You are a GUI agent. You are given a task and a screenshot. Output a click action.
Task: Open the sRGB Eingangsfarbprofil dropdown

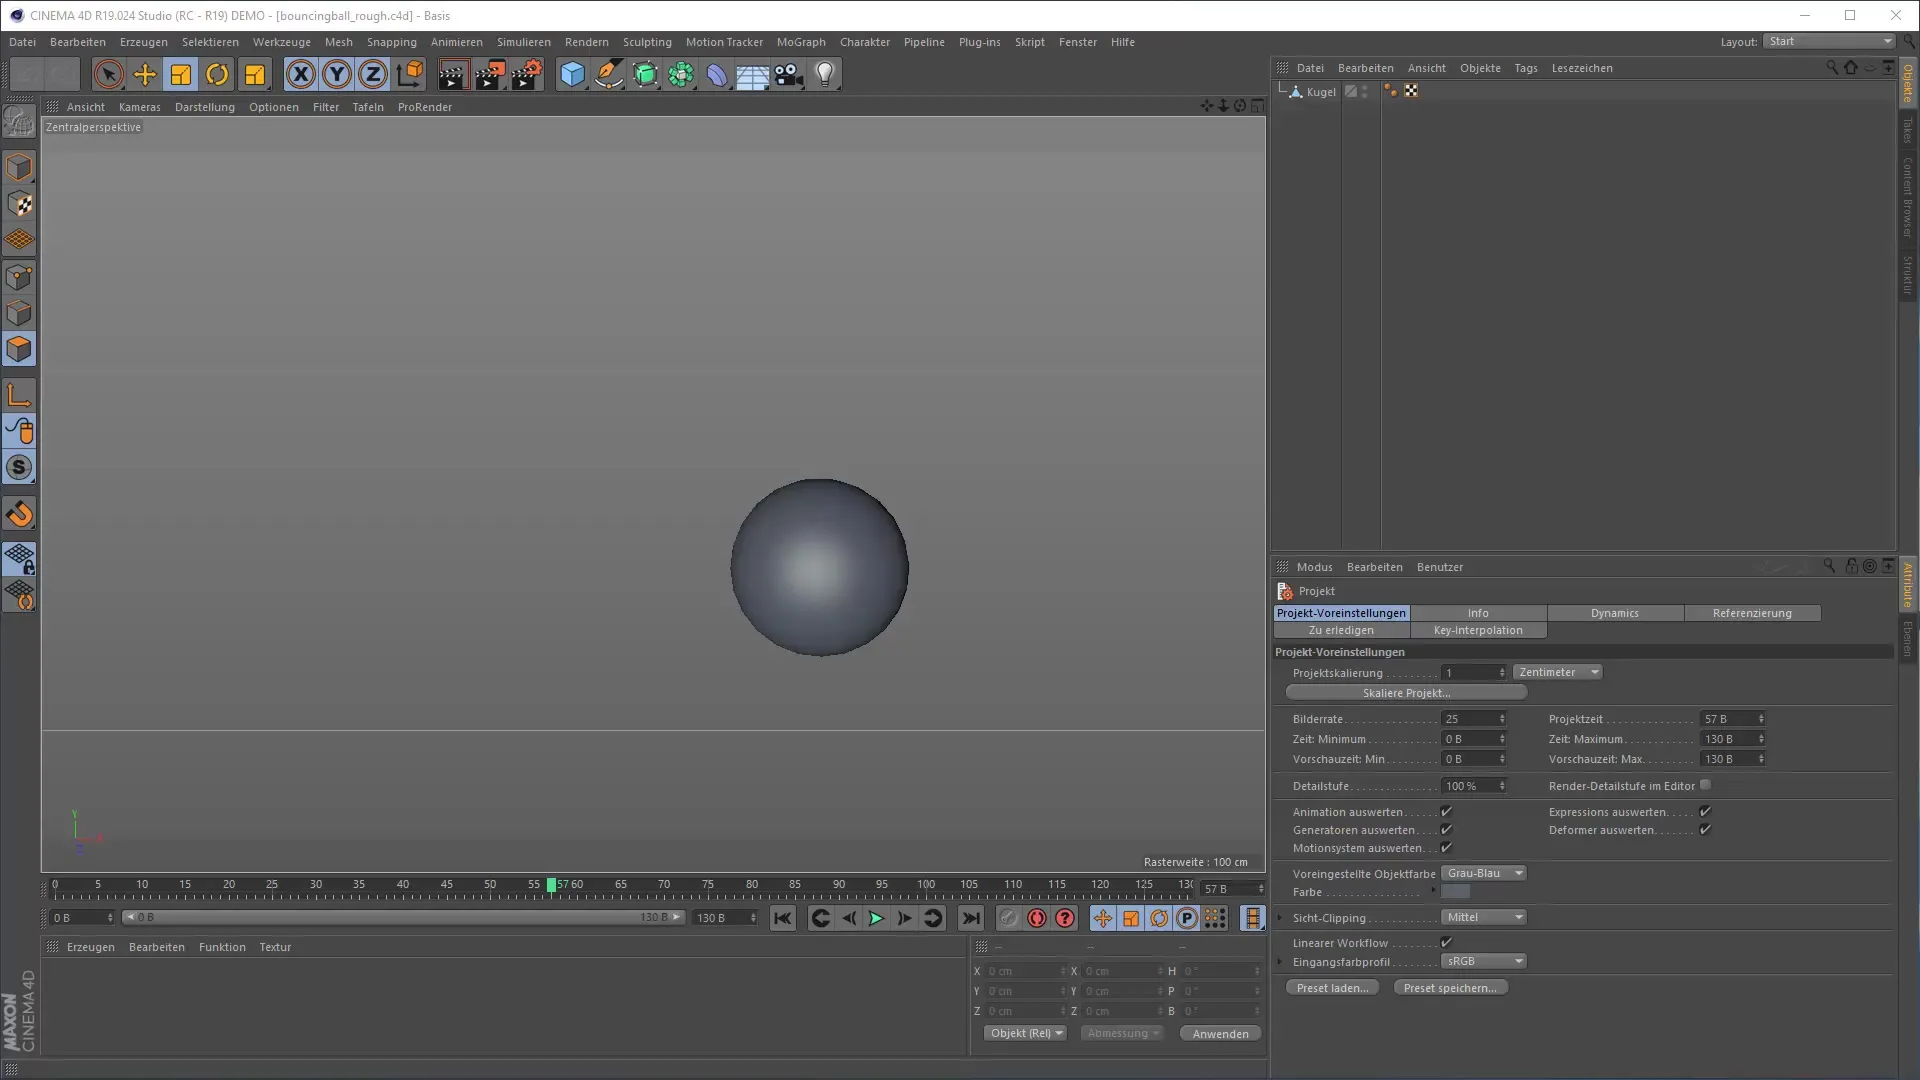(1483, 961)
